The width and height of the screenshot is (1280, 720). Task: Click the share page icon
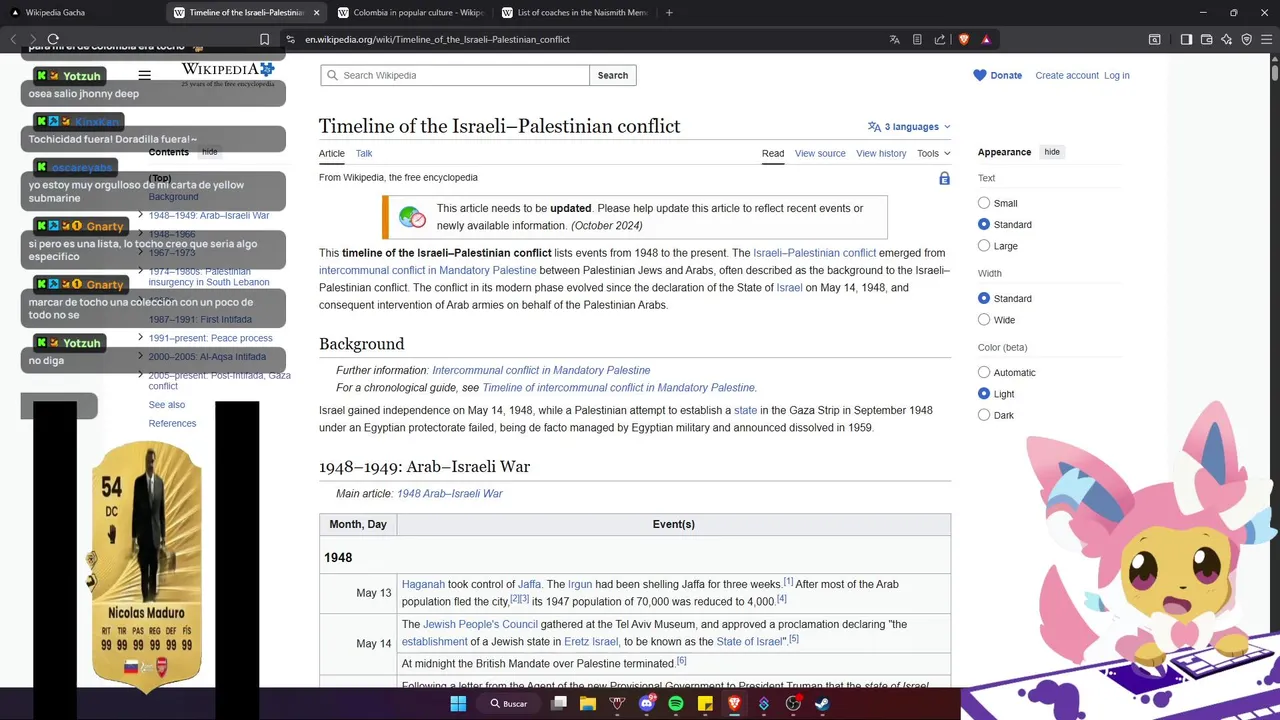click(x=940, y=39)
